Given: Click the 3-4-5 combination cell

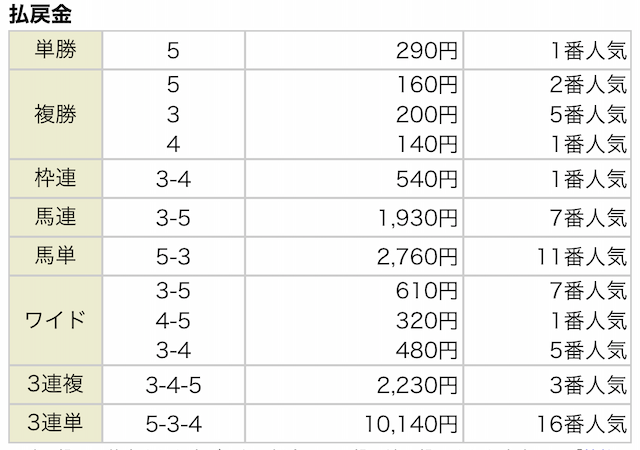Looking at the screenshot, I should pos(174,387).
